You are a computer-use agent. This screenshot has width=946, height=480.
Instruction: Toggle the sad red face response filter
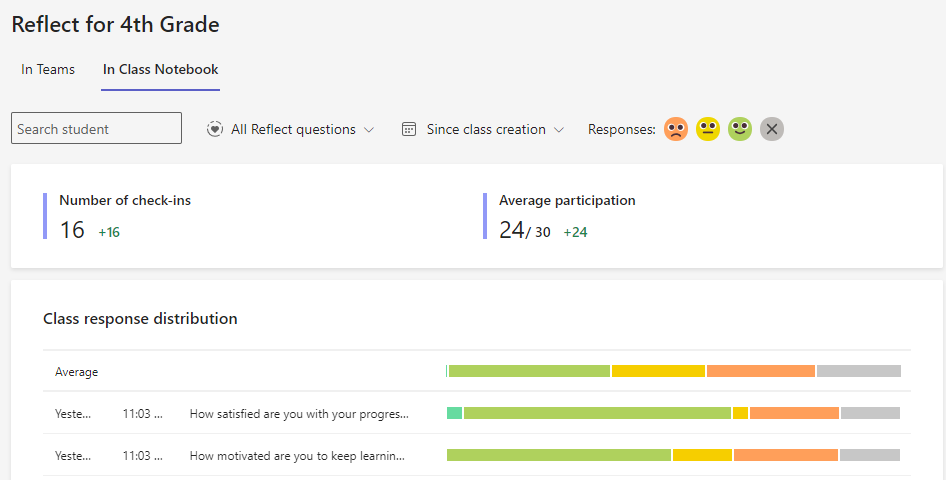(676, 129)
